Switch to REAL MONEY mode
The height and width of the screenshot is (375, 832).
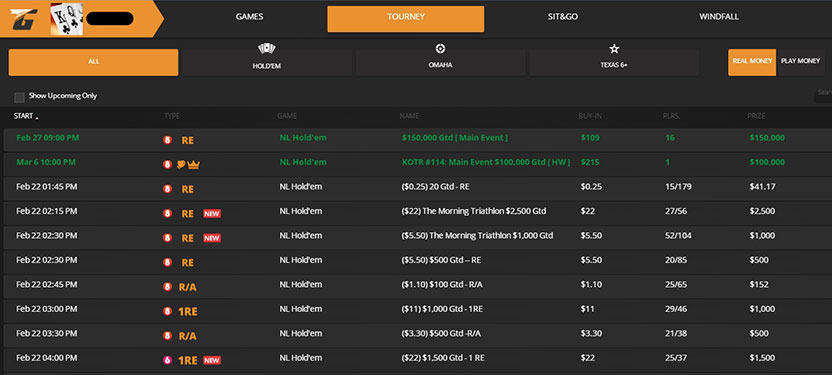(x=752, y=62)
